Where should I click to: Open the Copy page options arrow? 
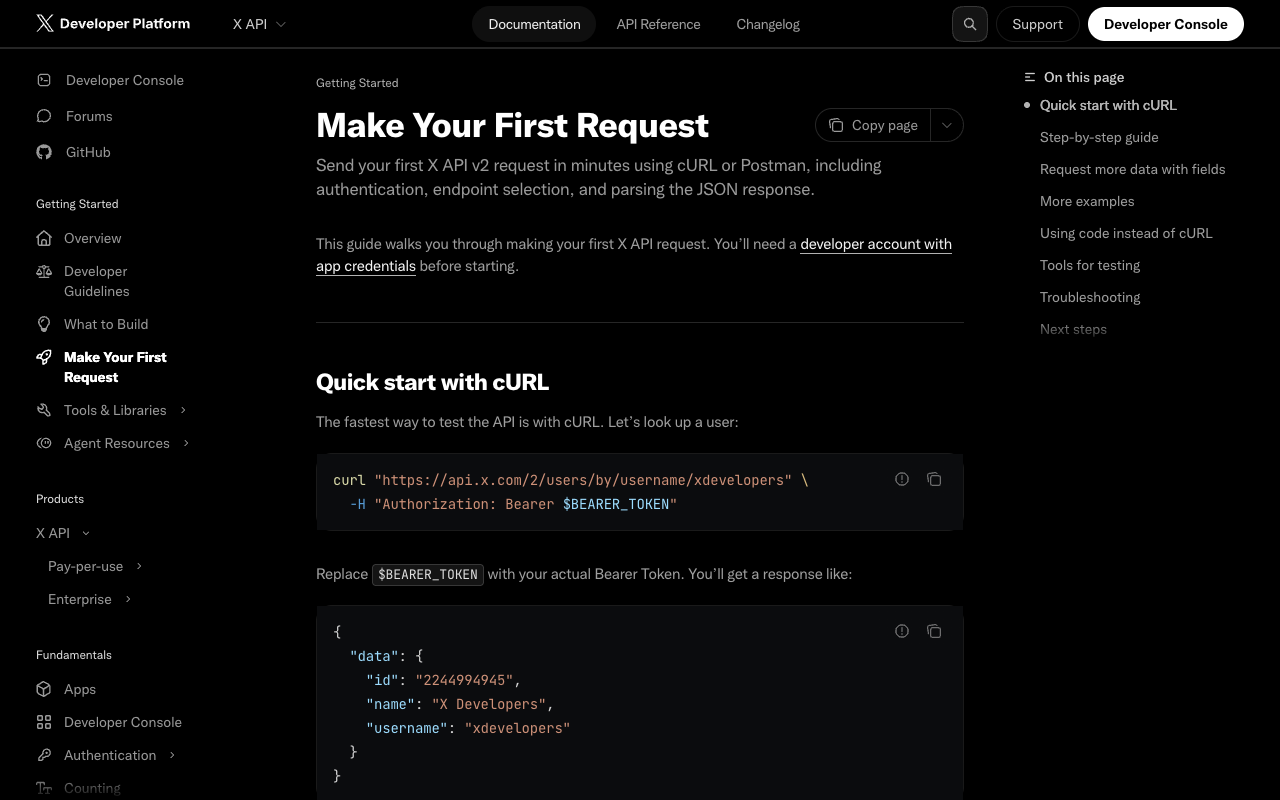tap(947, 125)
